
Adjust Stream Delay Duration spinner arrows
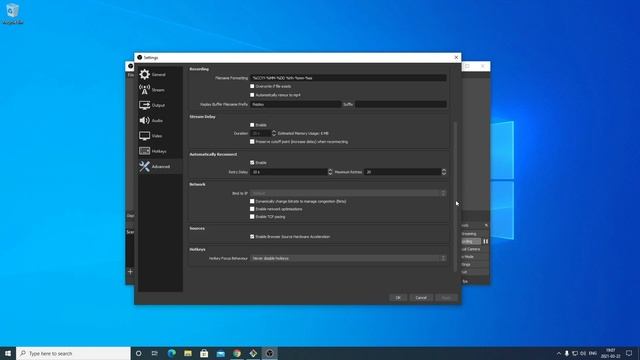tap(274, 133)
